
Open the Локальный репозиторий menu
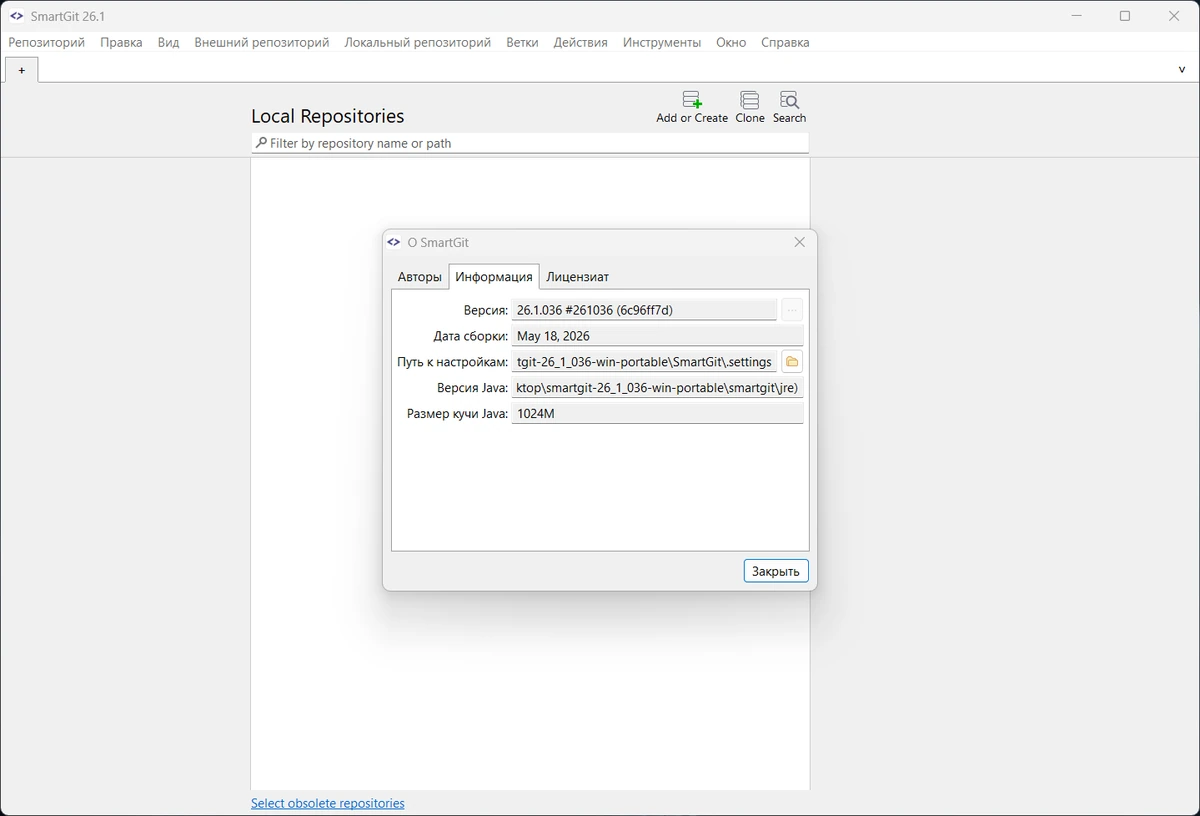pyautogui.click(x=418, y=42)
